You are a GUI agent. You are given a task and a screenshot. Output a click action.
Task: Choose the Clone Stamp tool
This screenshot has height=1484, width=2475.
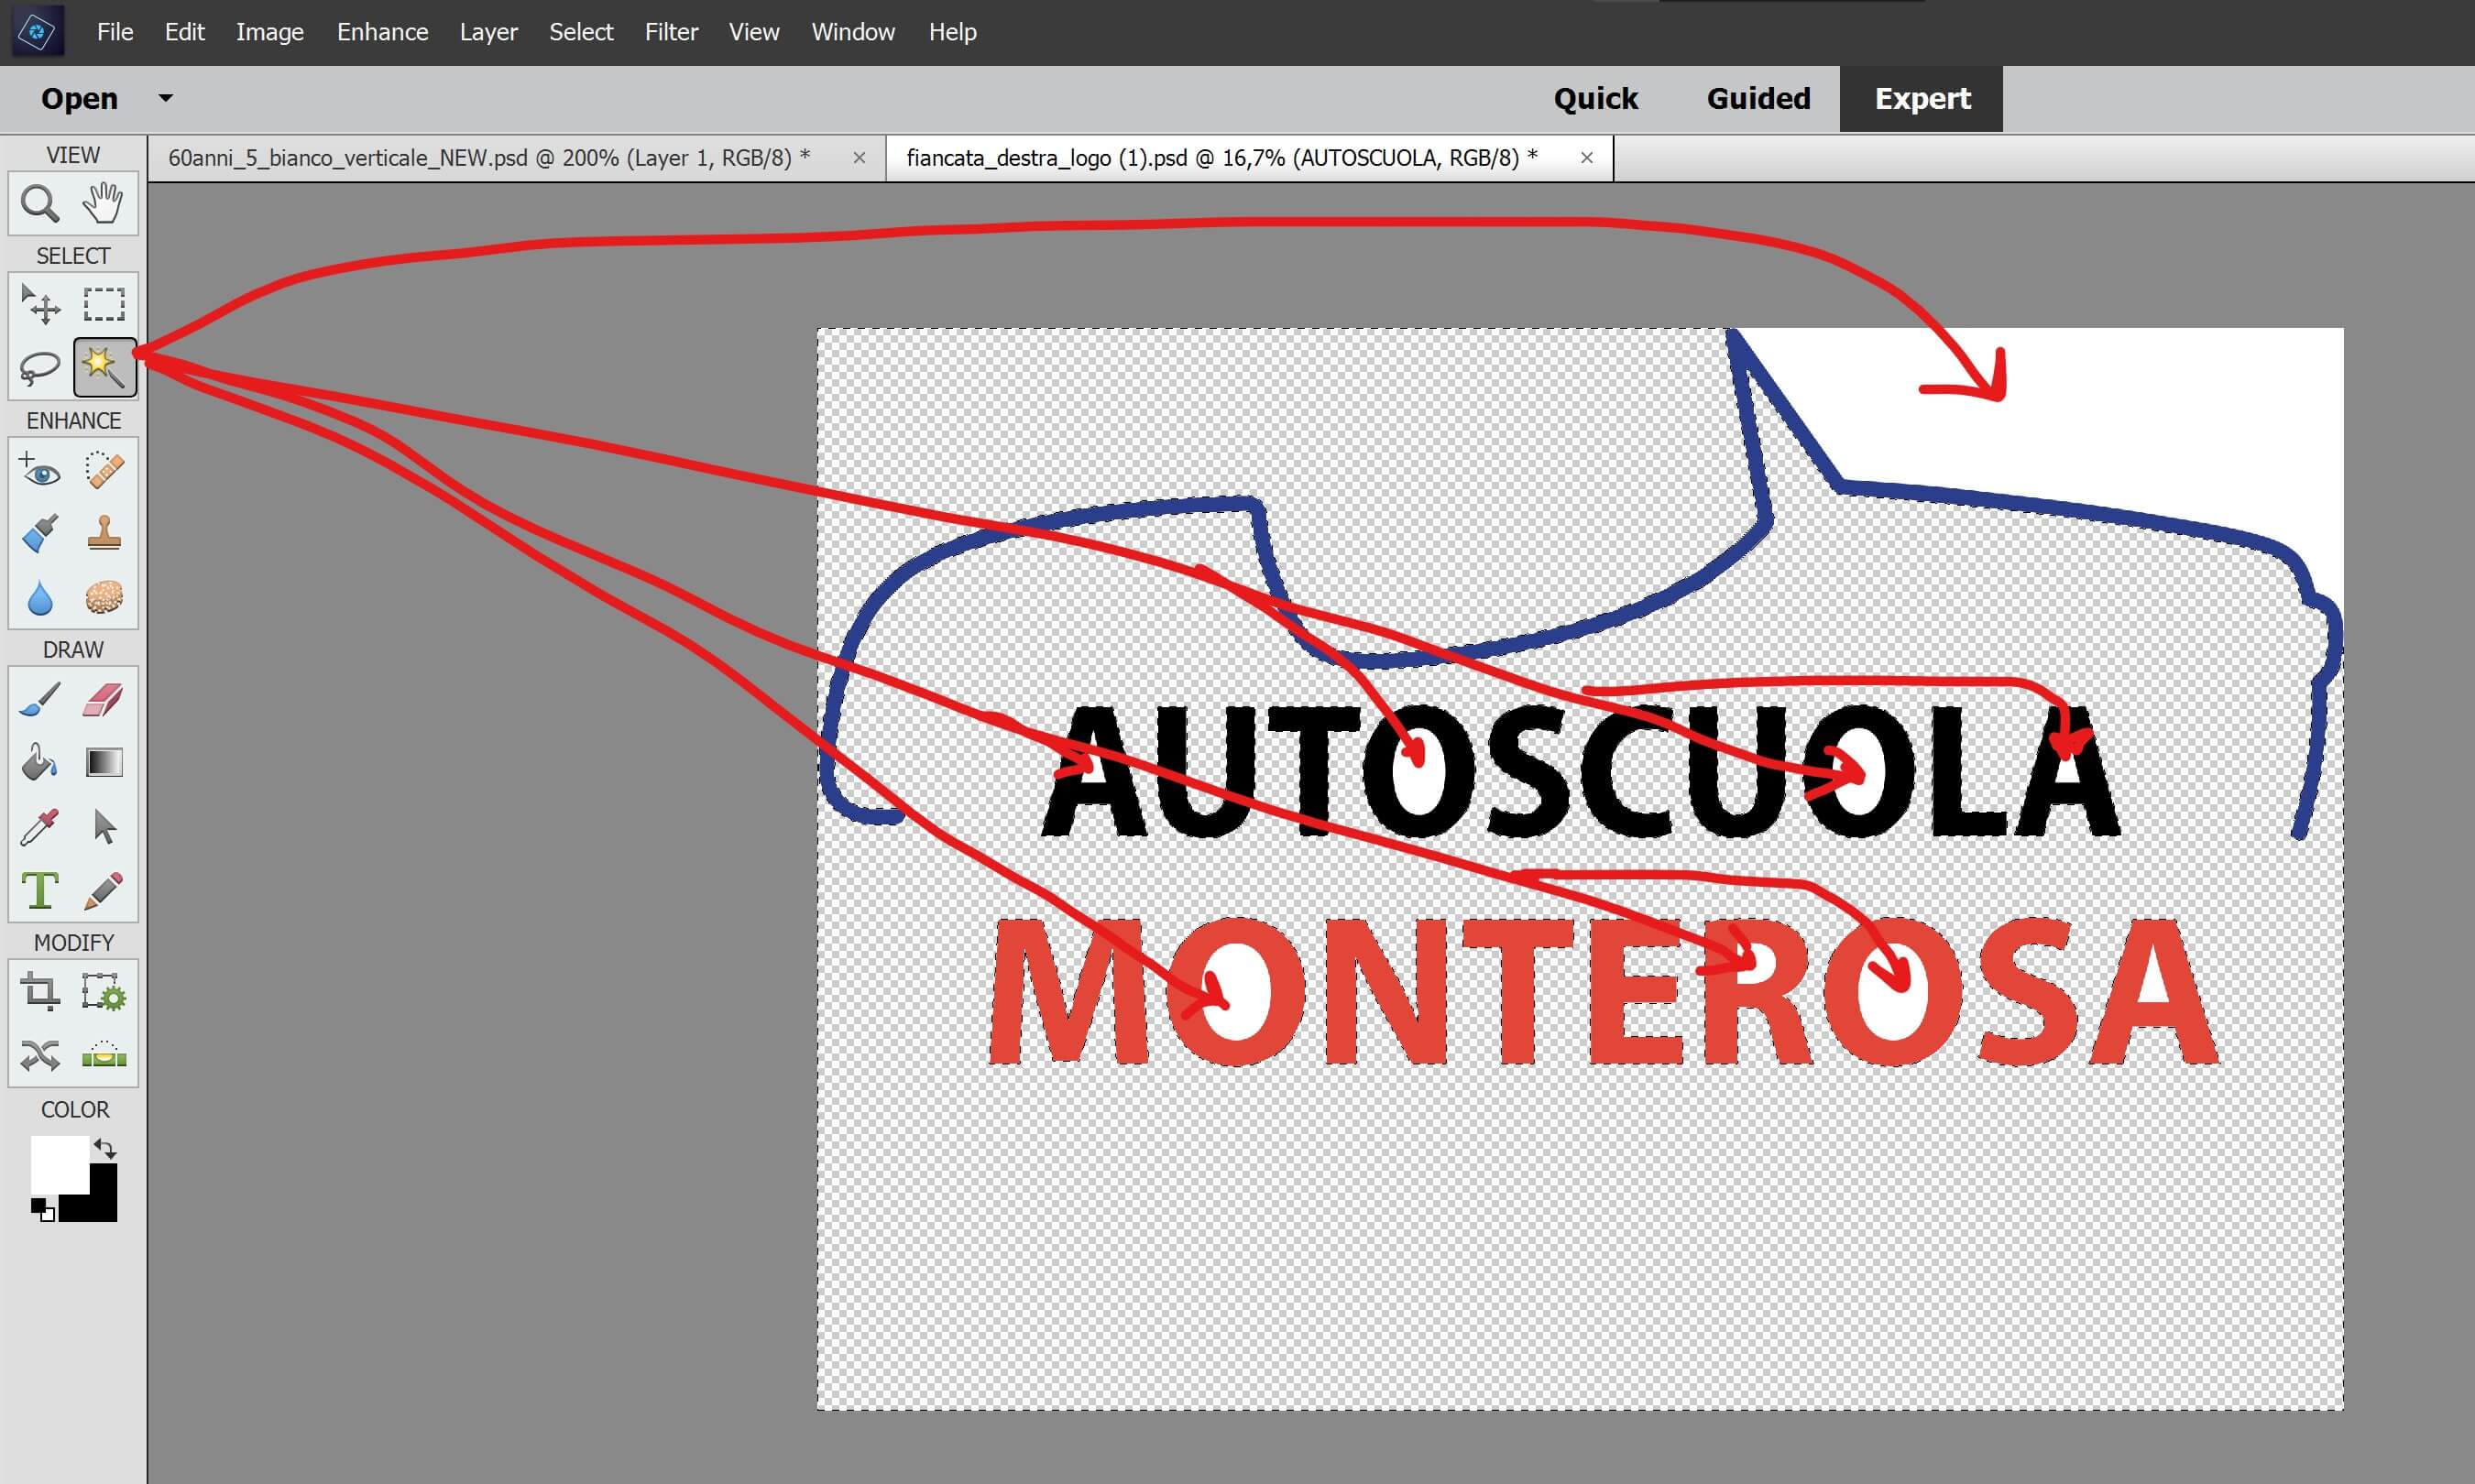[104, 533]
